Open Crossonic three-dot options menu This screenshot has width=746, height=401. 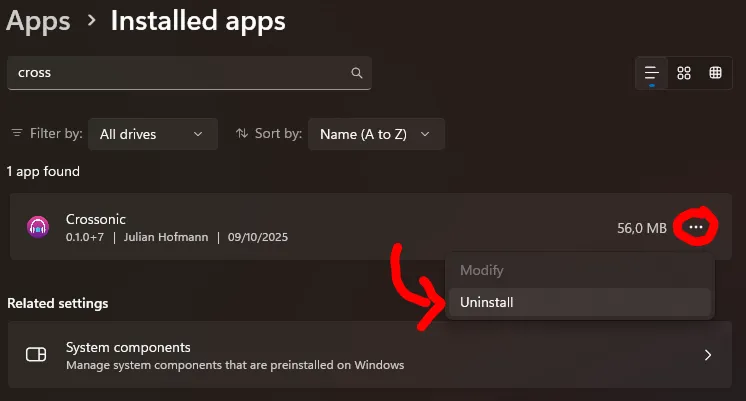point(696,227)
